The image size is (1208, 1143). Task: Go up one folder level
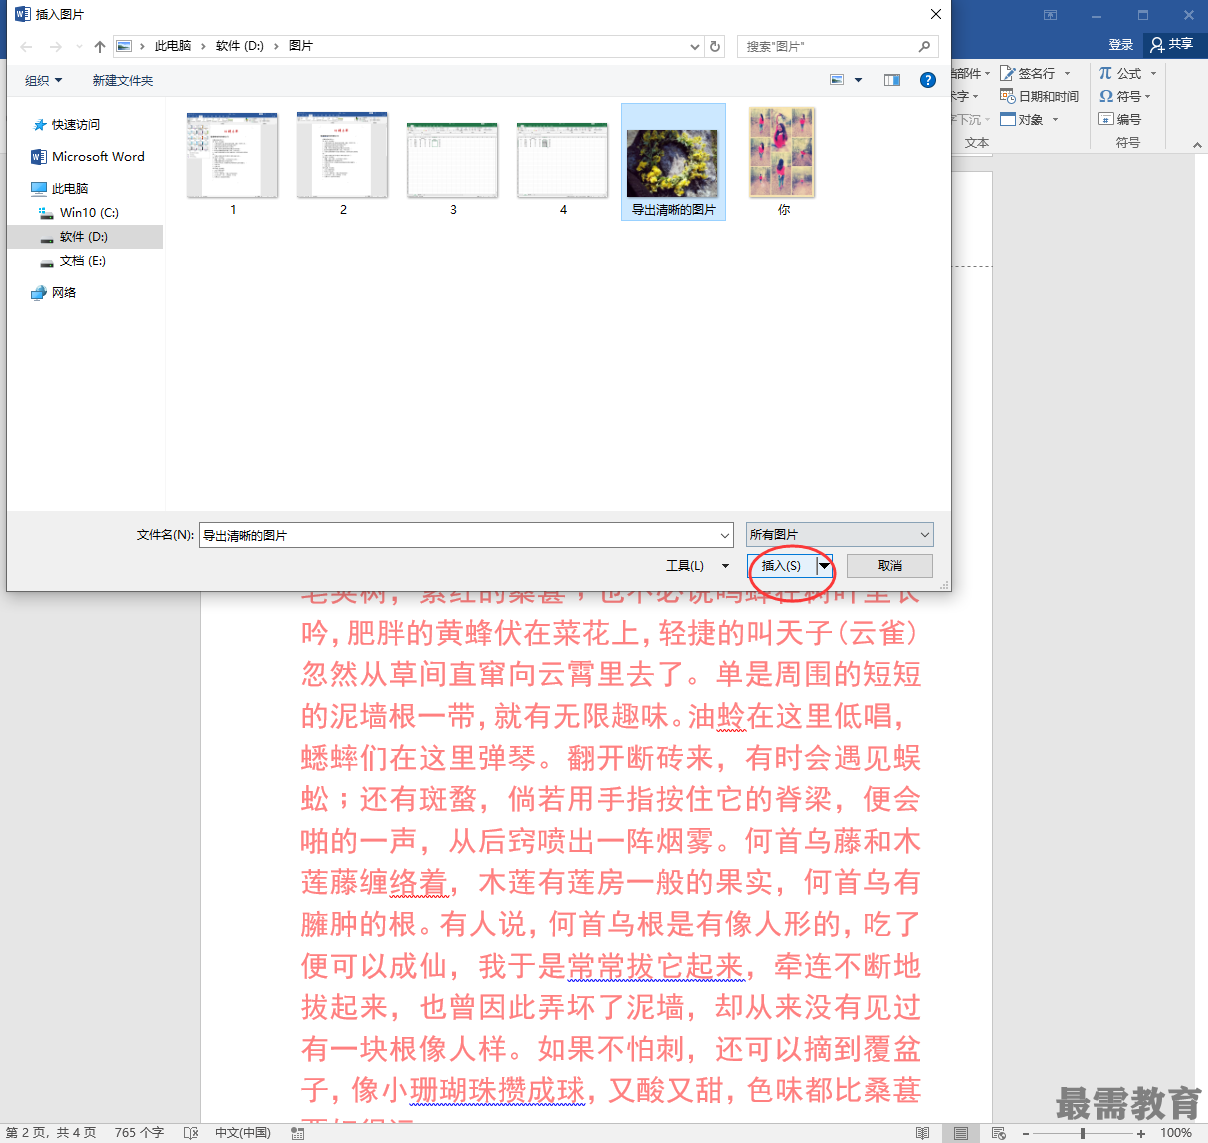[x=100, y=47]
